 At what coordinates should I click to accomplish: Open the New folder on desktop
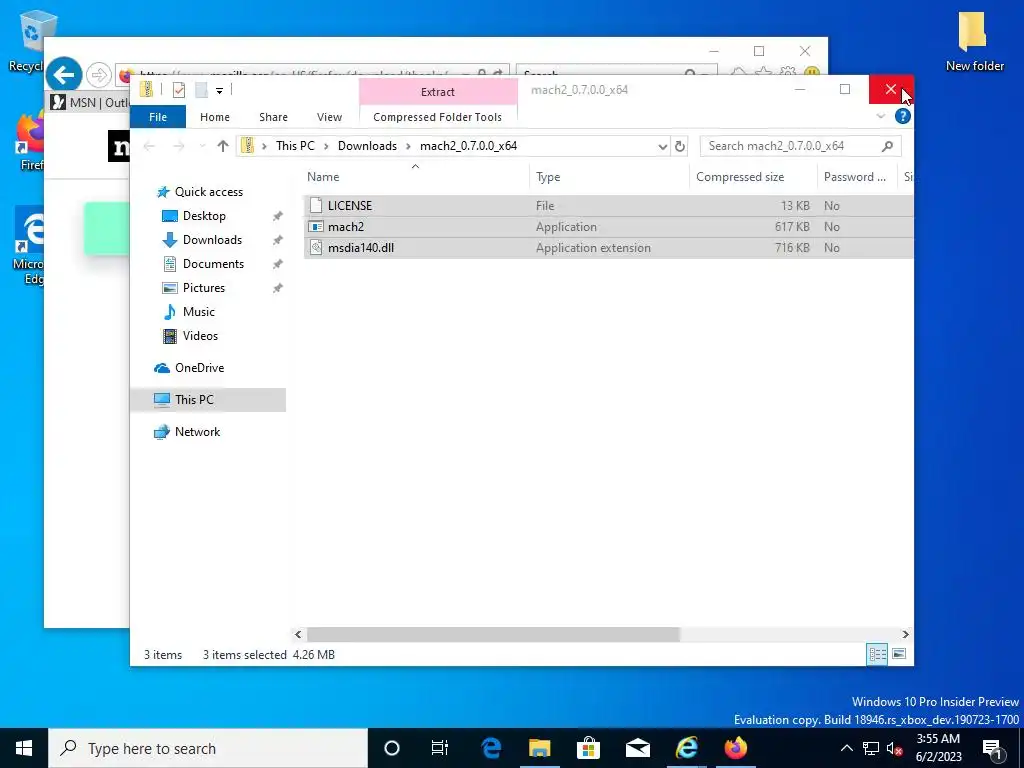click(x=974, y=40)
